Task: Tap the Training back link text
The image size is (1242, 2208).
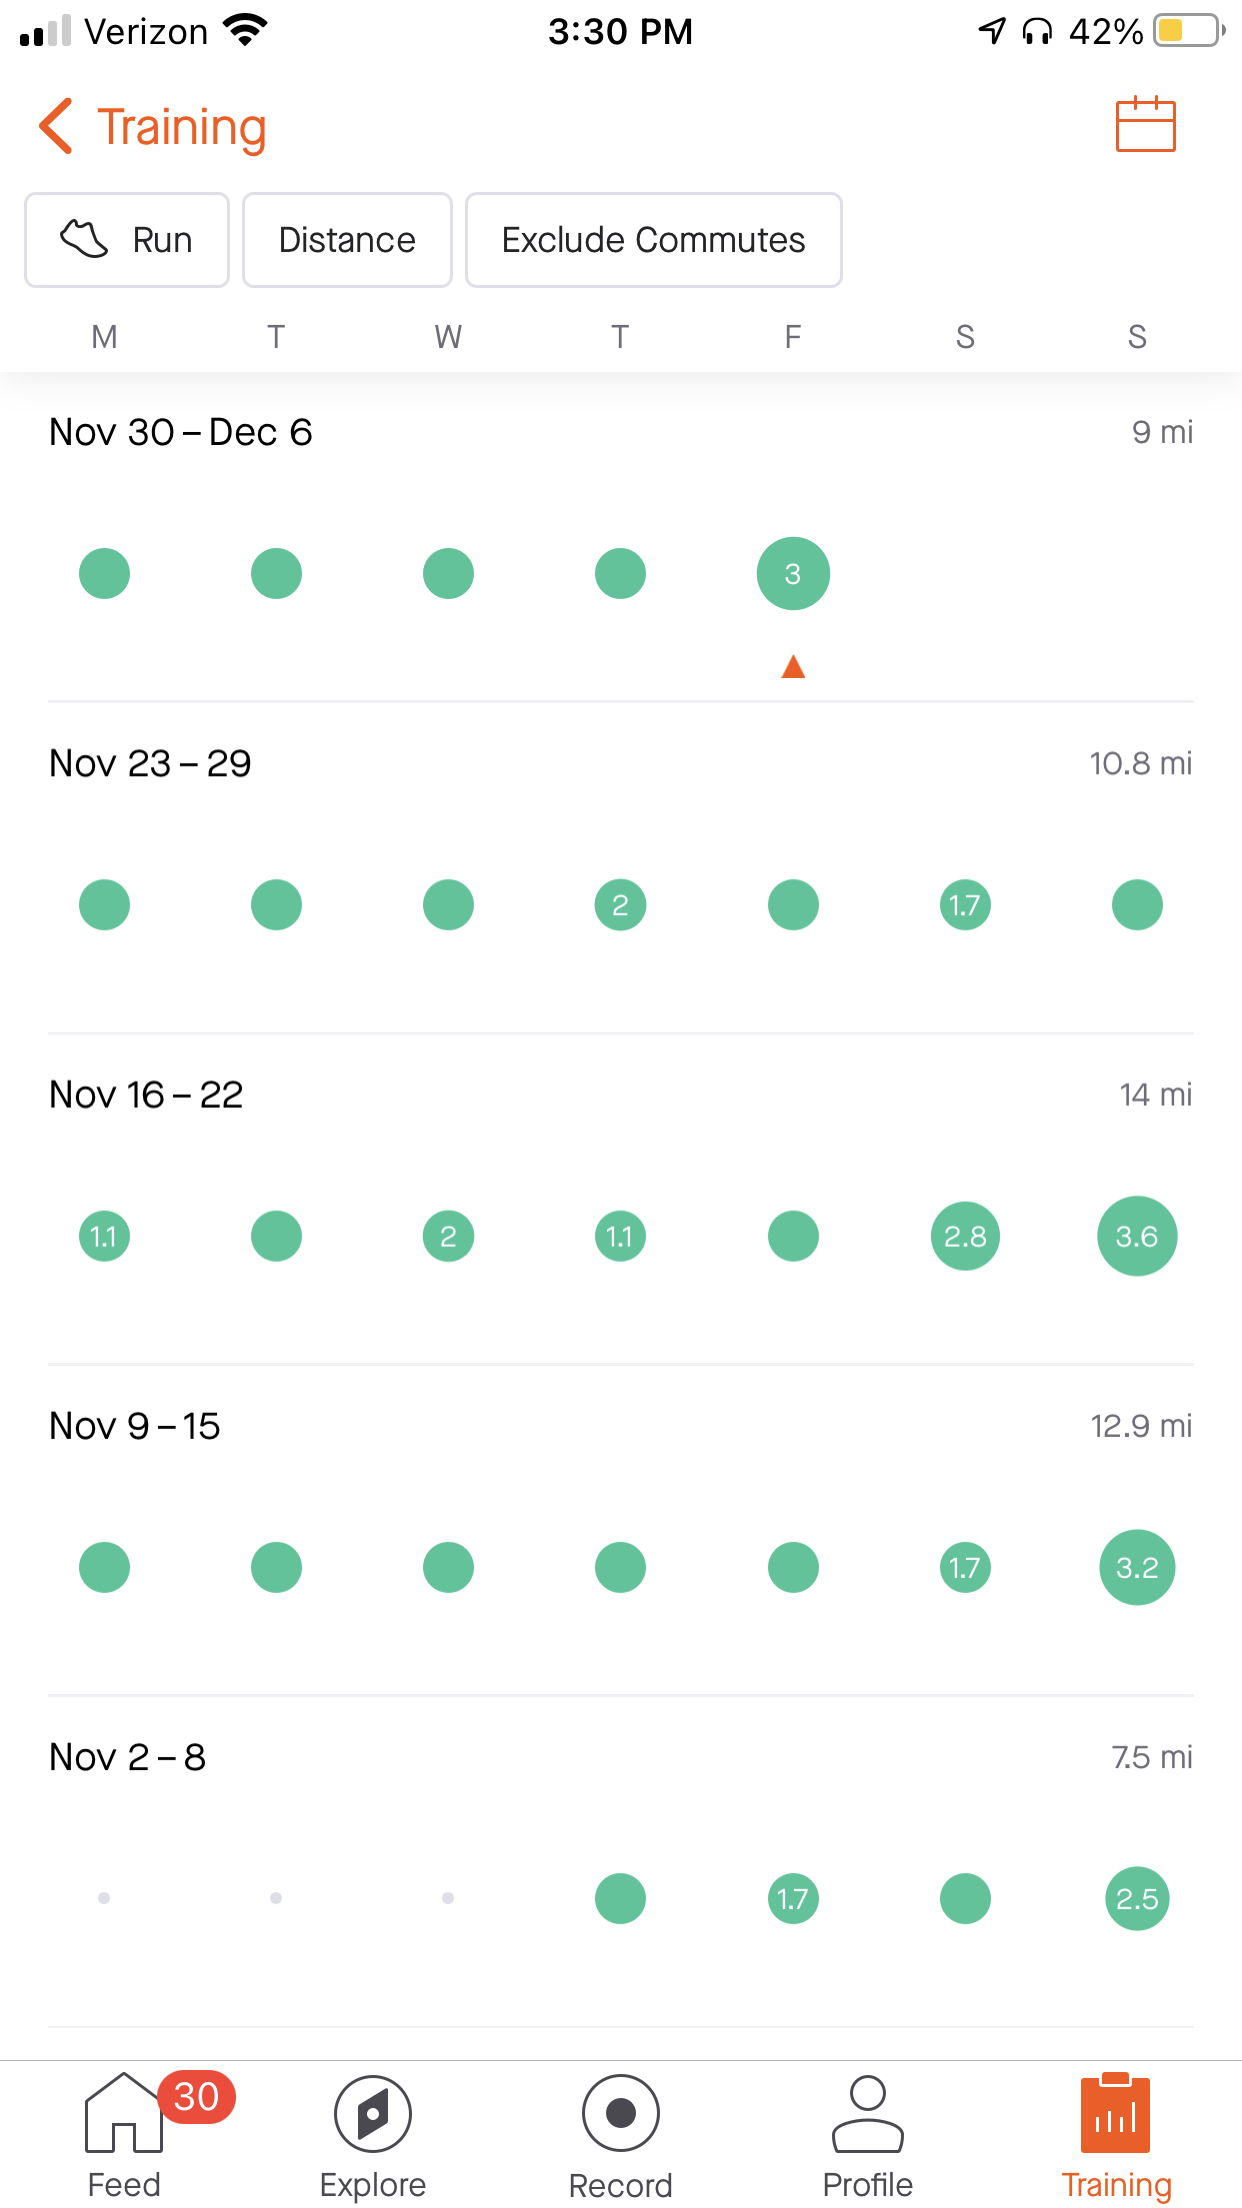Action: click(182, 127)
